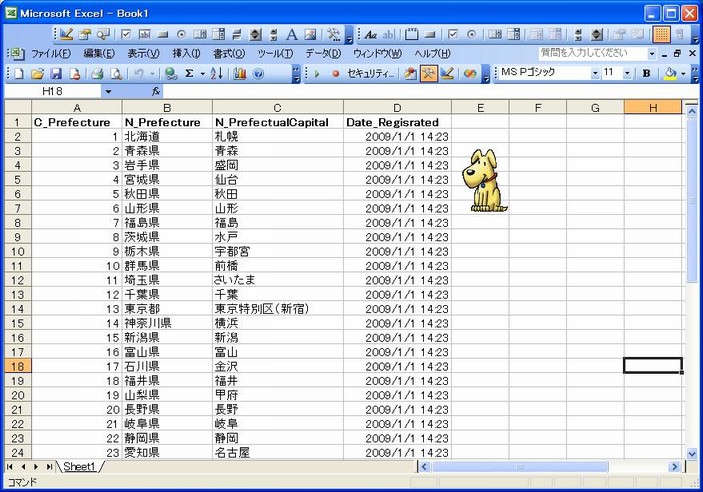
Task: Launch the Chart Wizard
Action: click(240, 74)
